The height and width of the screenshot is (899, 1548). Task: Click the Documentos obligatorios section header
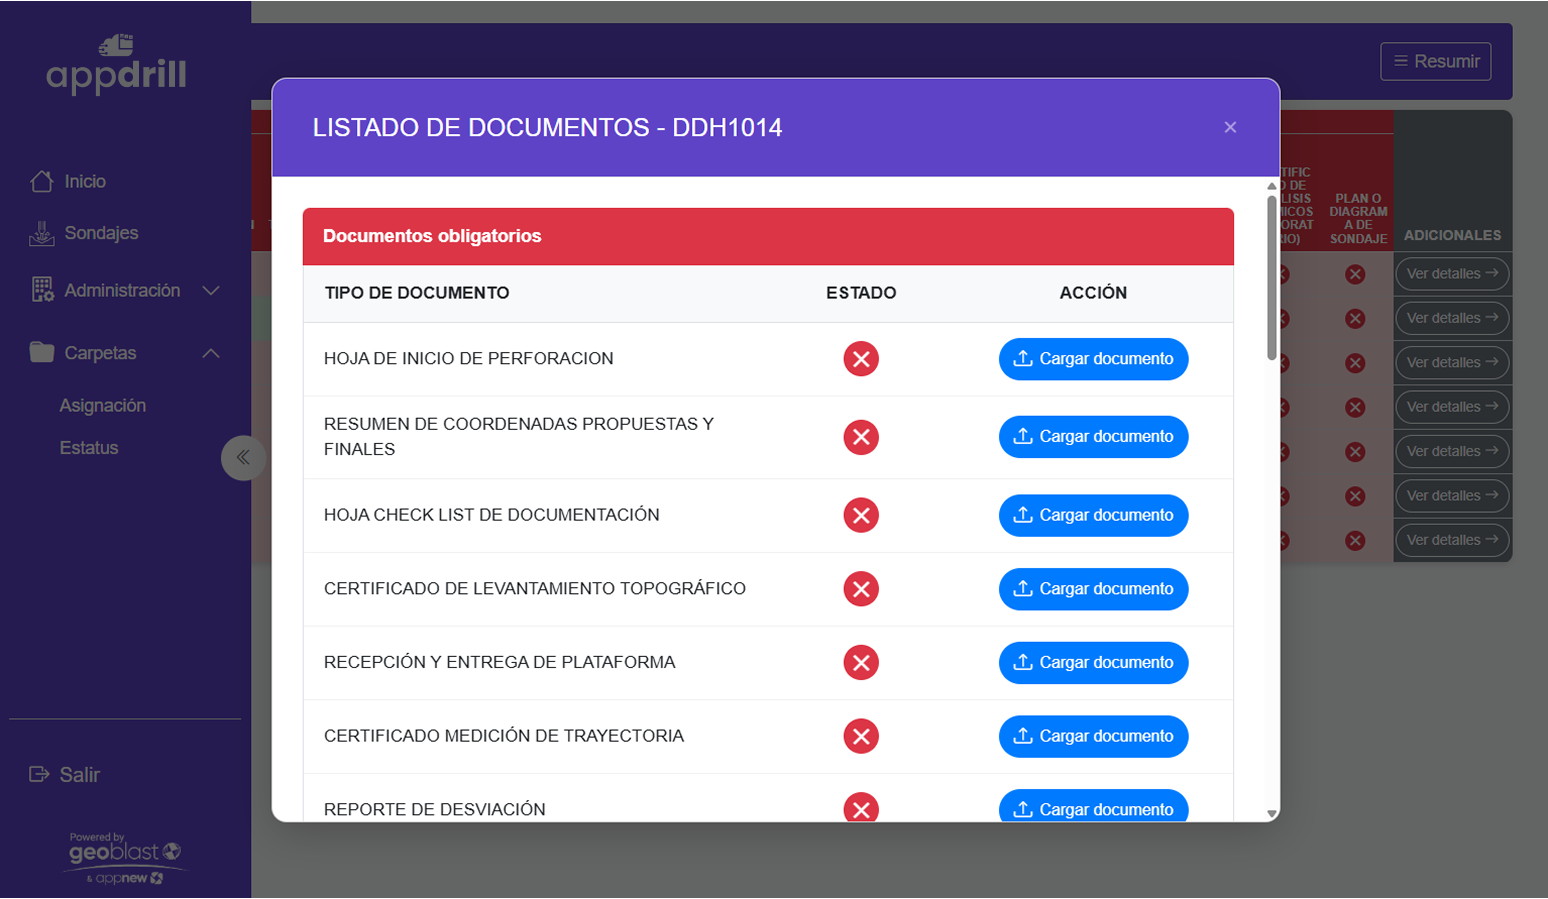coord(768,236)
